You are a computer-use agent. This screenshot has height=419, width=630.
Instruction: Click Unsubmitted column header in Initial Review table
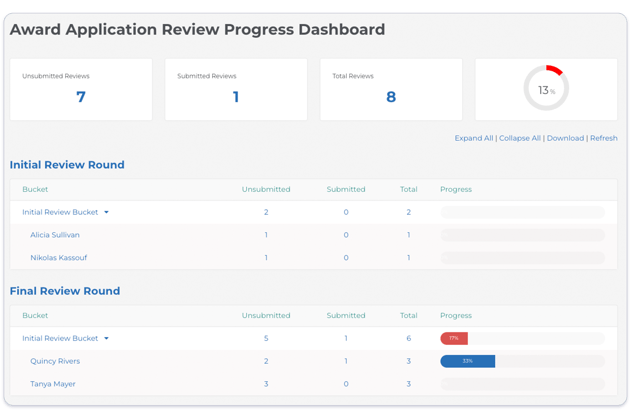point(266,189)
